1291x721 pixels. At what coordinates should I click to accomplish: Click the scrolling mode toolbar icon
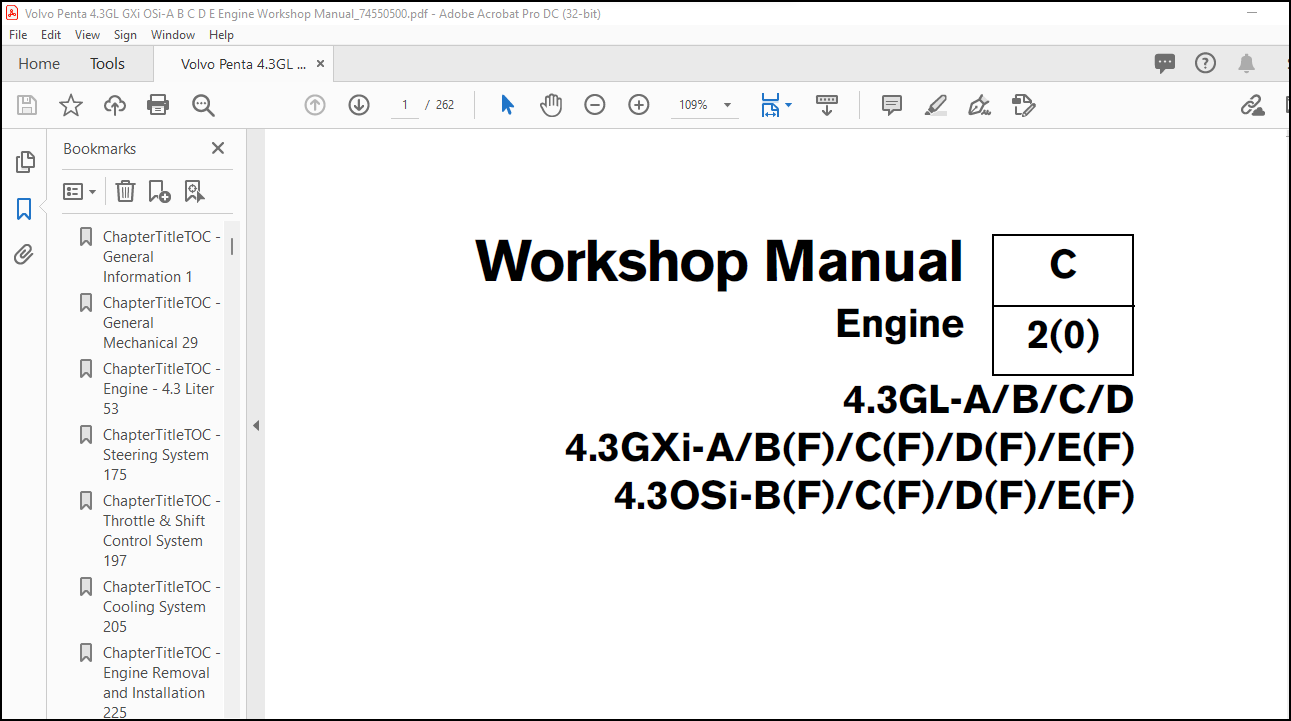coord(827,105)
